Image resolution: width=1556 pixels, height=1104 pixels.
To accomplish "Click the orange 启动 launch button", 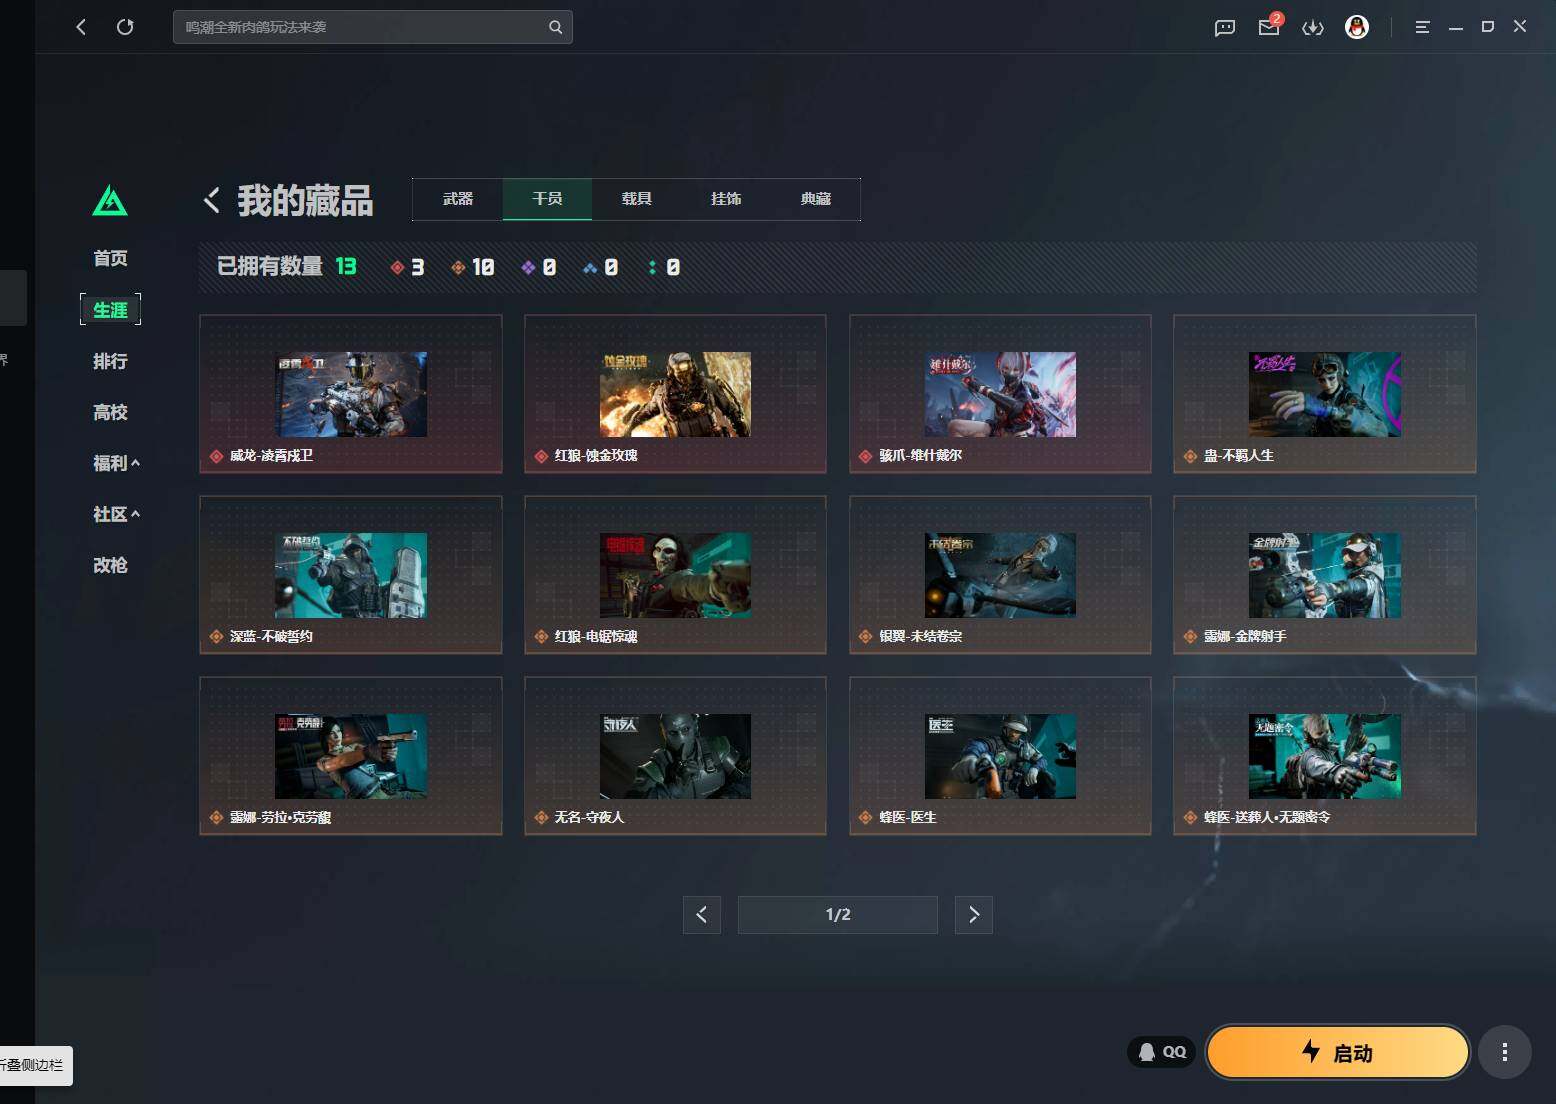I will [1338, 1052].
